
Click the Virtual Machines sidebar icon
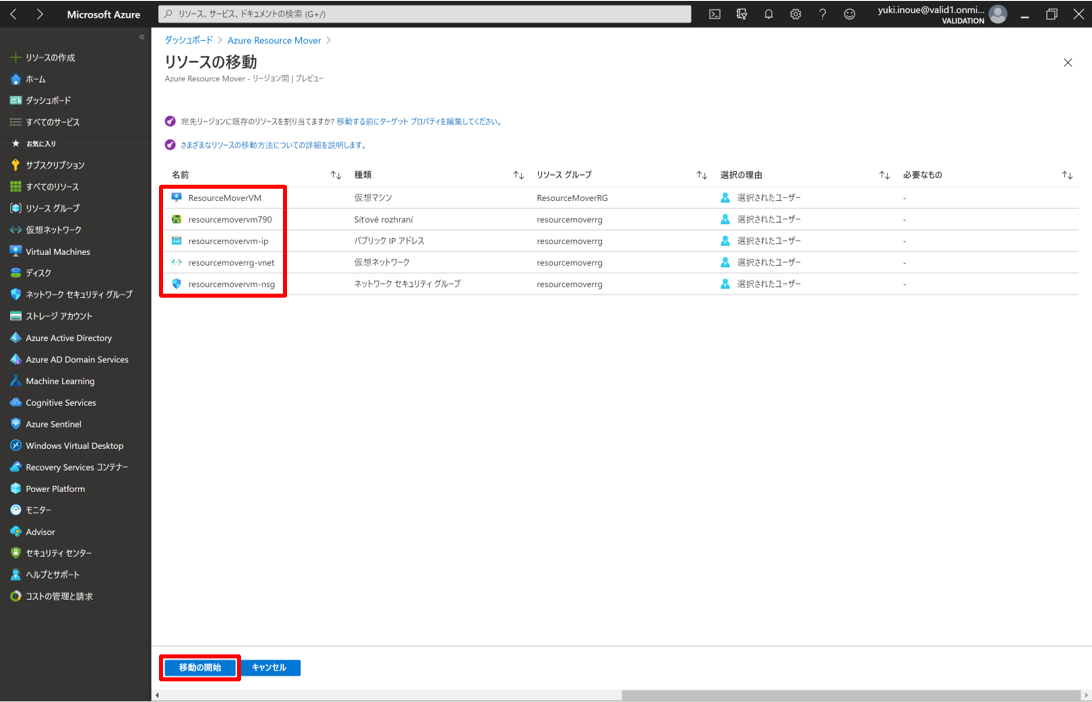coord(15,251)
